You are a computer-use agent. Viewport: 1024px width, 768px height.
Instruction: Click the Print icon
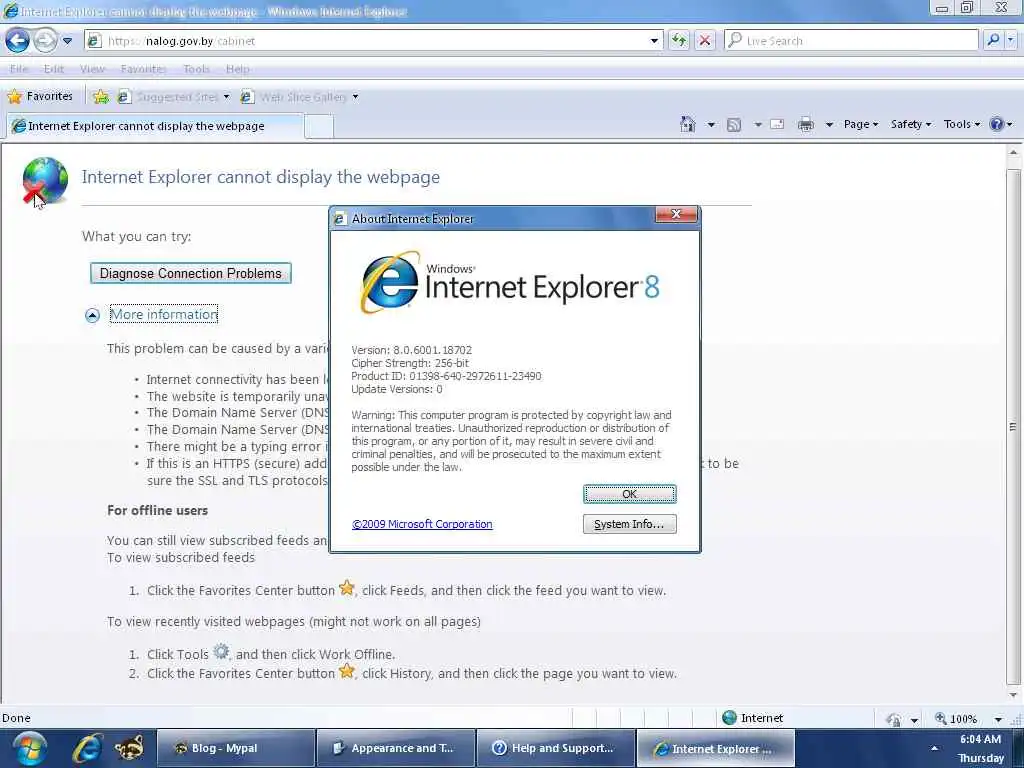[x=806, y=124]
